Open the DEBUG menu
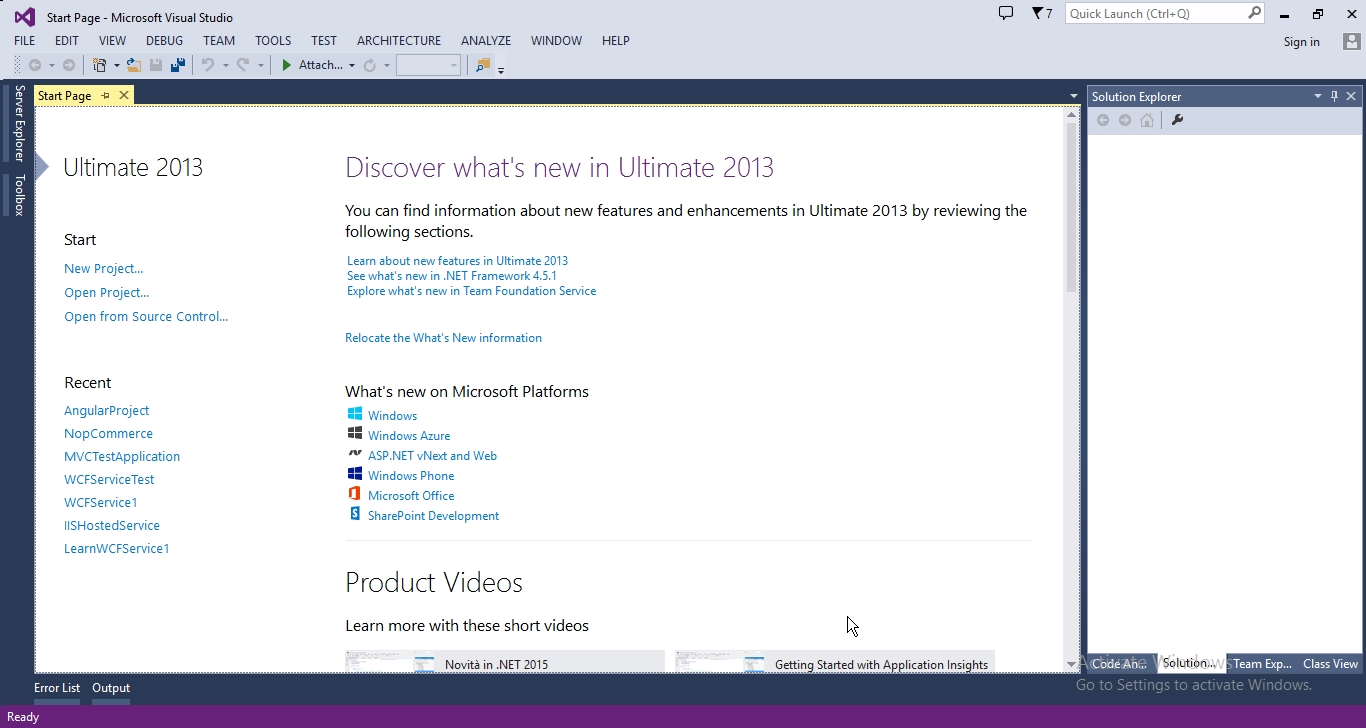The height and width of the screenshot is (728, 1366). (x=164, y=41)
